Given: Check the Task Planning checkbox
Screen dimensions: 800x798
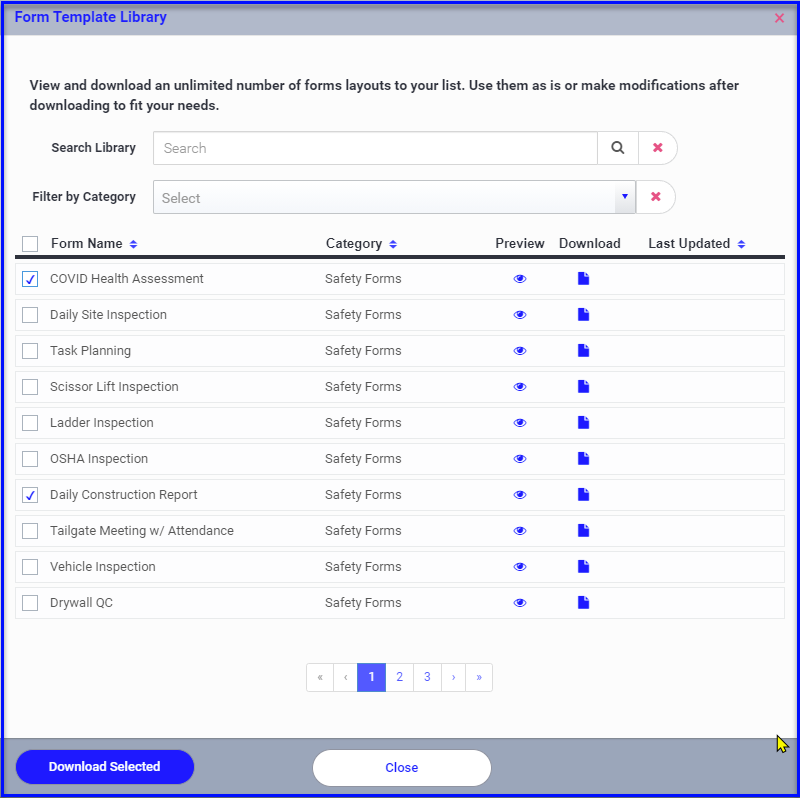Looking at the screenshot, I should coord(30,351).
